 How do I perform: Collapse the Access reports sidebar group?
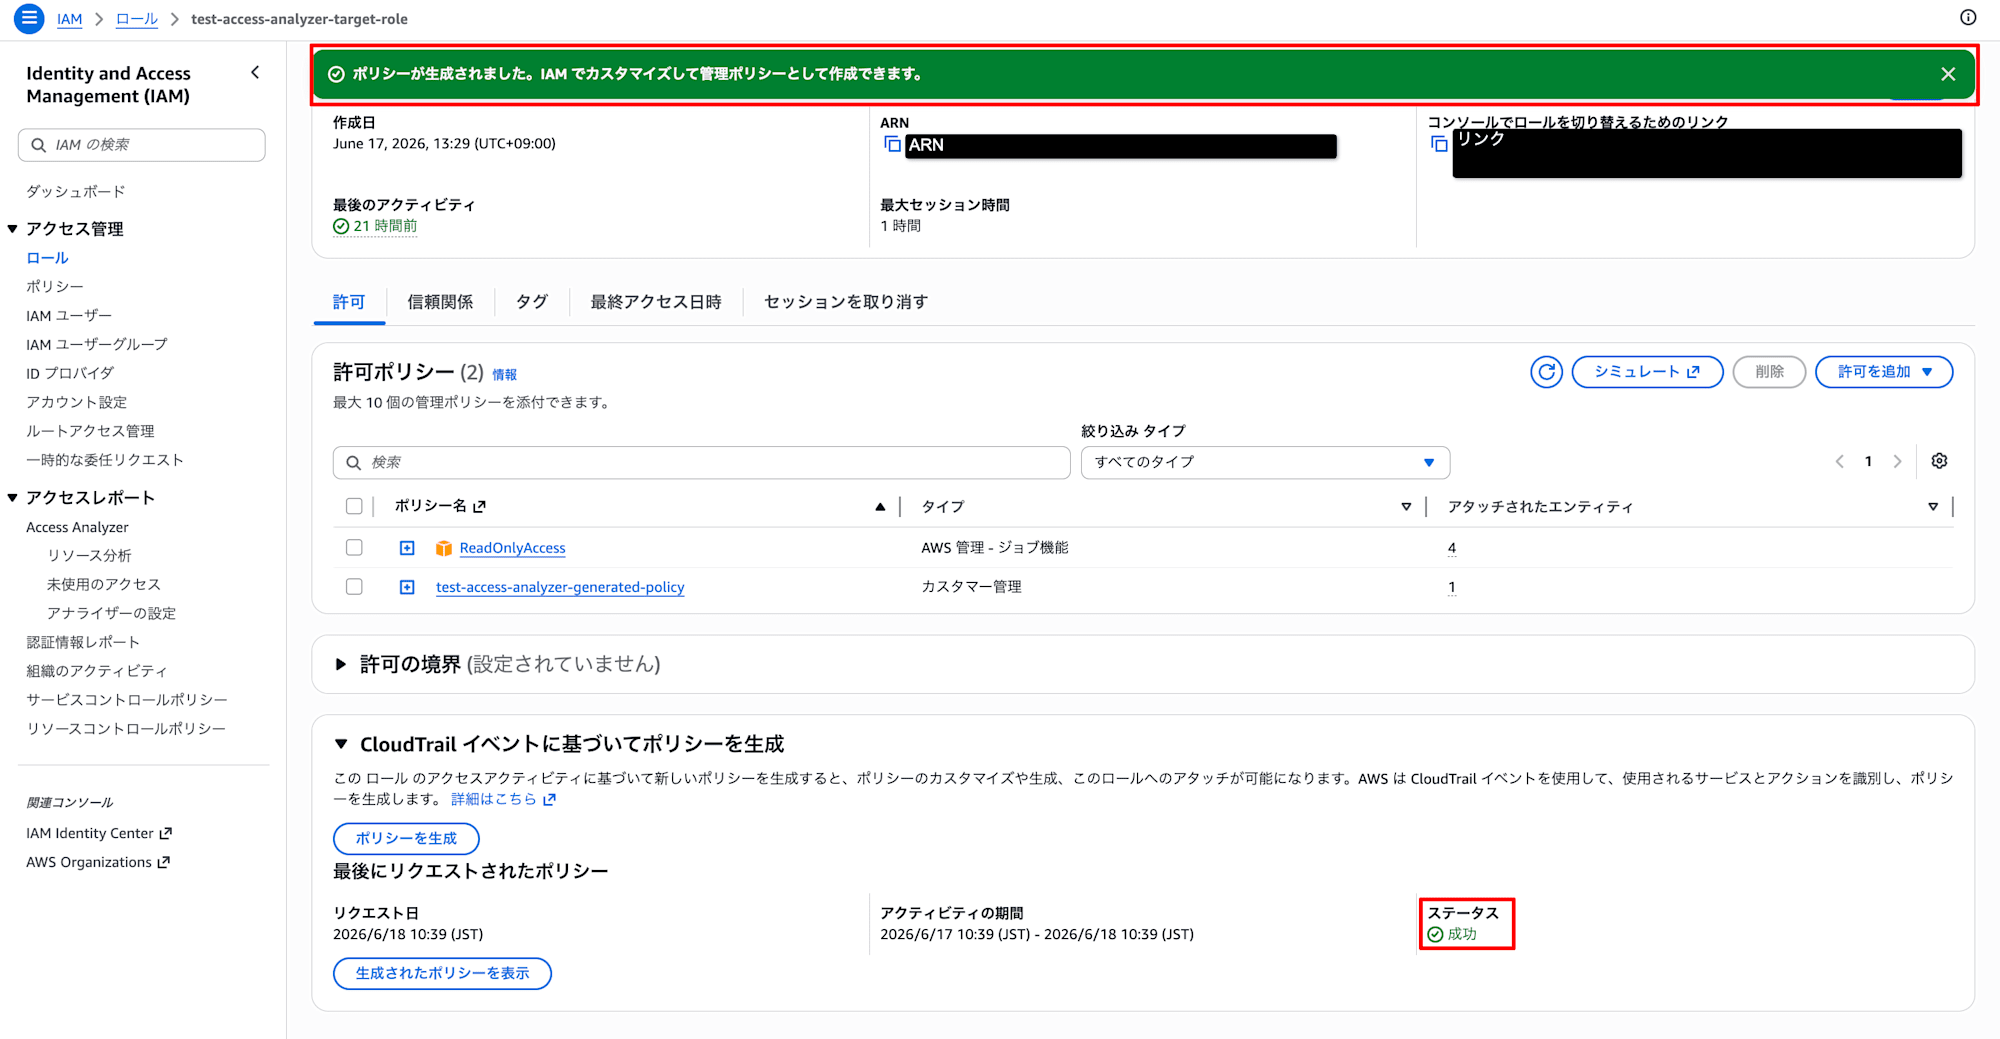[13, 498]
